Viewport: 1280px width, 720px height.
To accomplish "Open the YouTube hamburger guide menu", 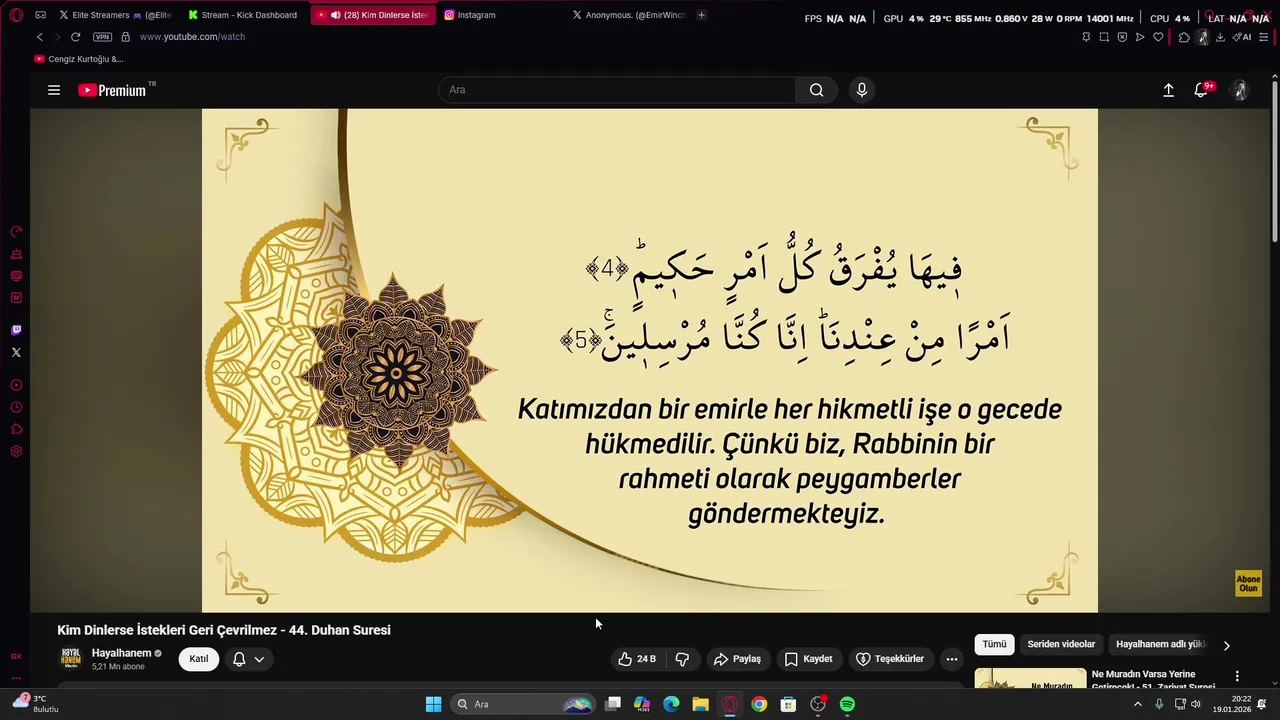I will [54, 90].
